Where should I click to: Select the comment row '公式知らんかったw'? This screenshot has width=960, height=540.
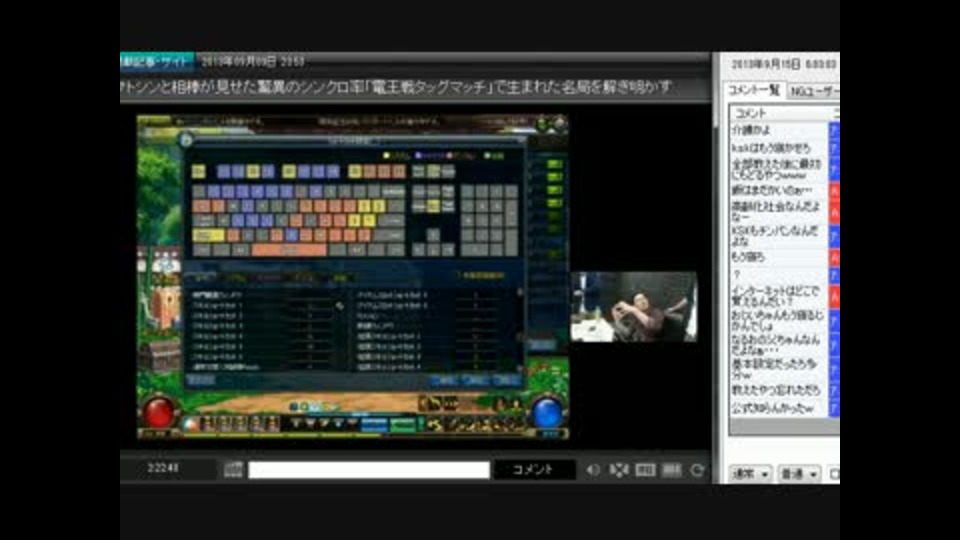tap(779, 408)
